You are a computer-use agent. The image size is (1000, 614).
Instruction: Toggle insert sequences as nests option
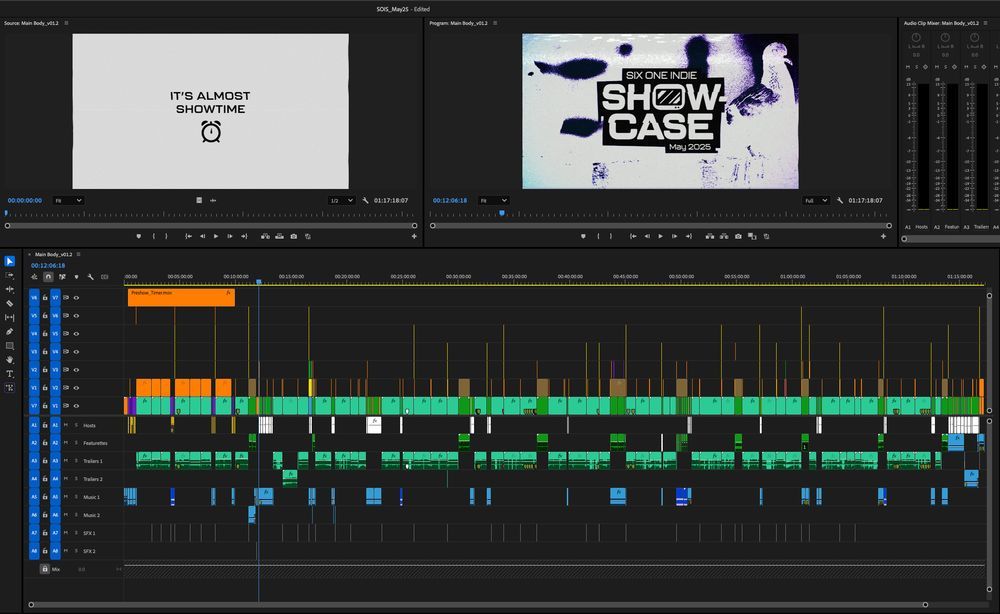coord(34,277)
